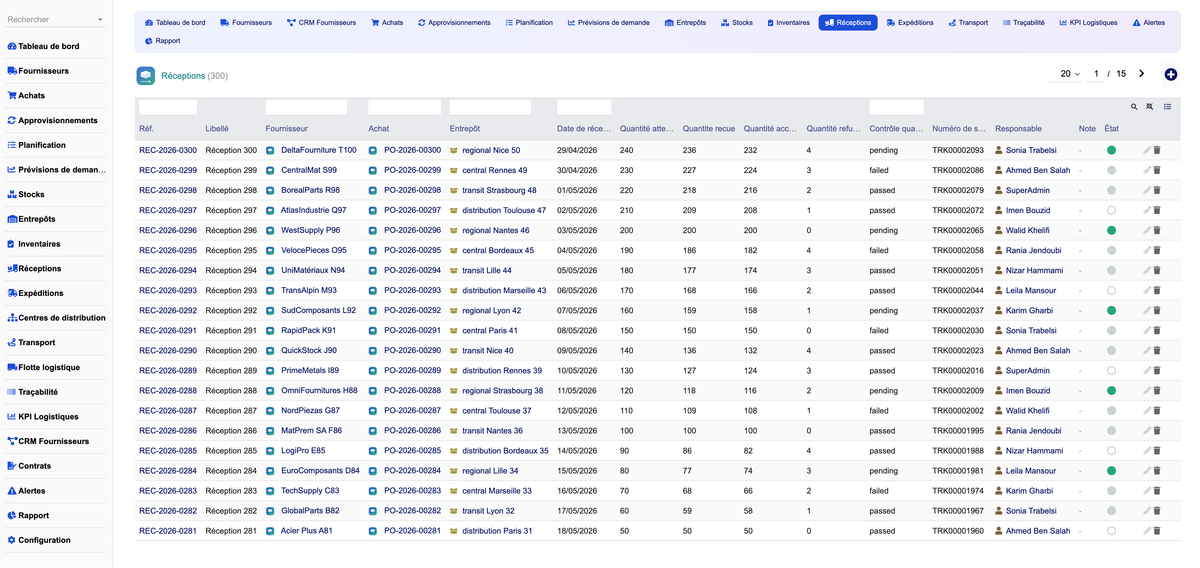
Task: Click person icon beside Sonia Trabelsi in REC-2026-0300 row
Action: pos(999,150)
